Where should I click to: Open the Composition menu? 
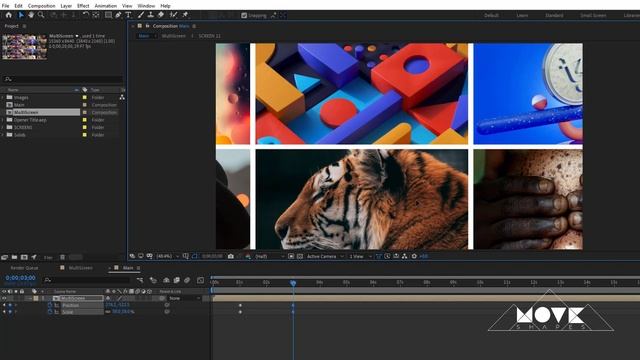point(41,6)
